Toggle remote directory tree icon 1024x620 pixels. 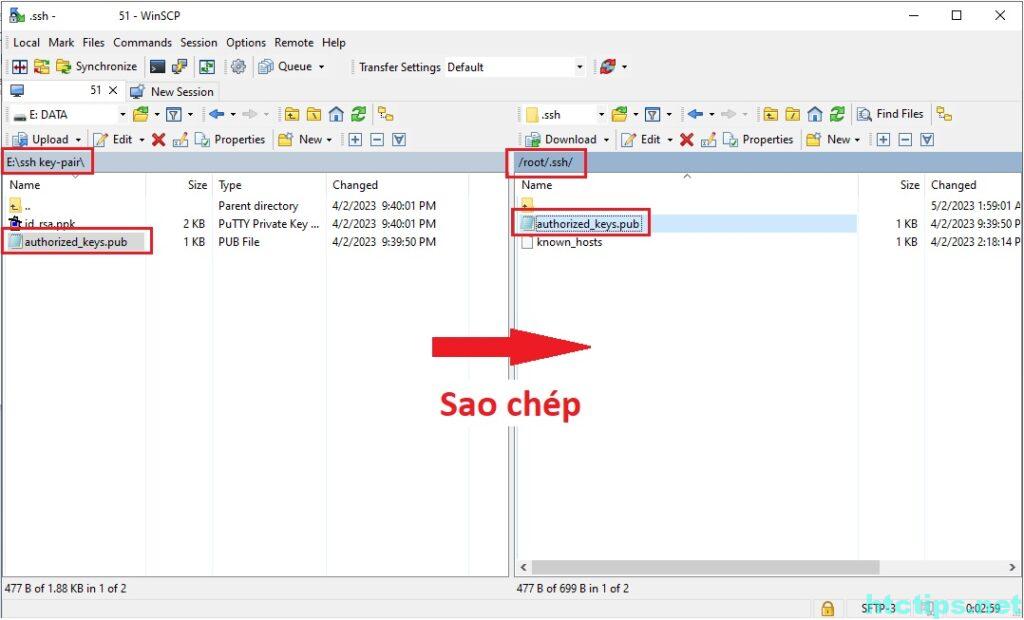click(x=944, y=114)
